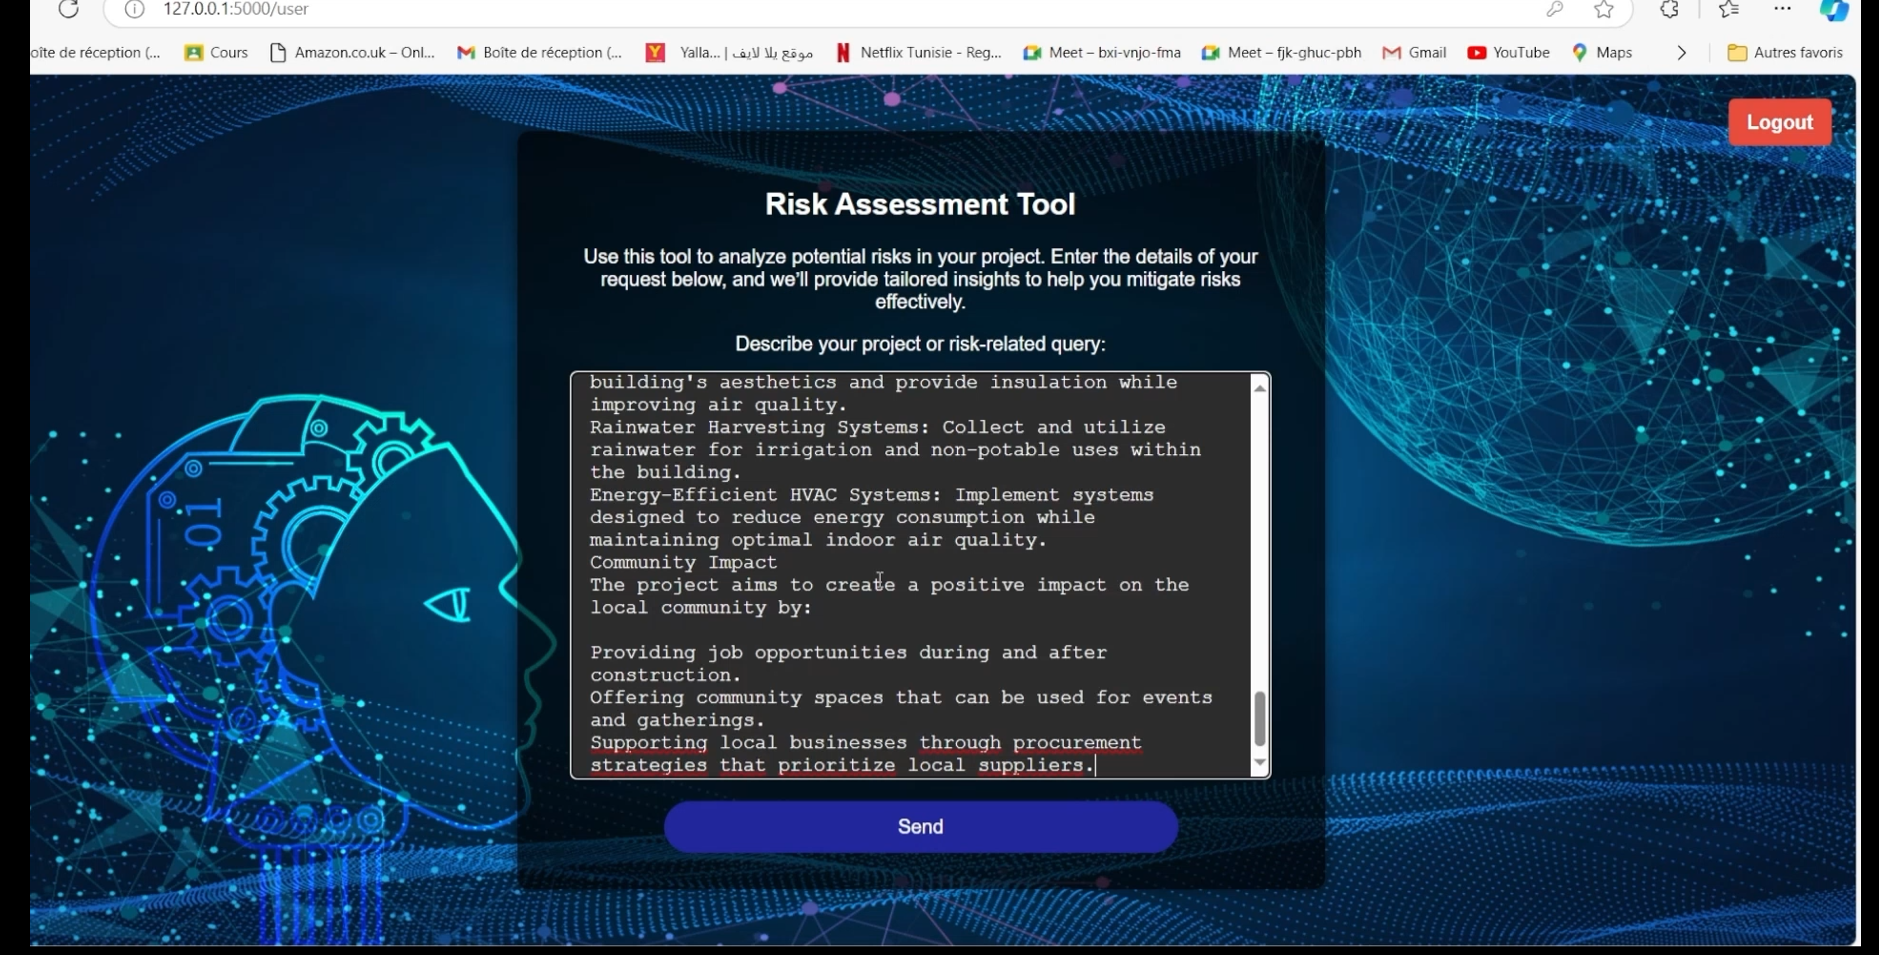Expand the bookmarks overflow chevron
Screen dimensions: 1879x955
pyautogui.click(x=1681, y=53)
